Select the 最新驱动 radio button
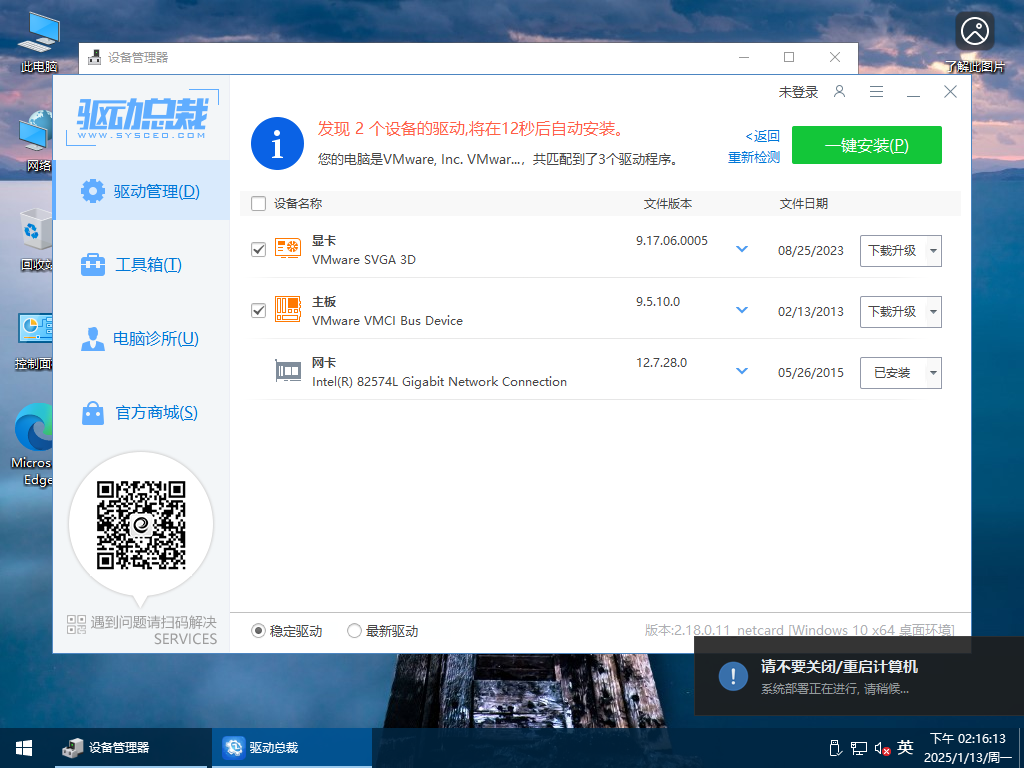This screenshot has width=1024, height=768. point(355,631)
